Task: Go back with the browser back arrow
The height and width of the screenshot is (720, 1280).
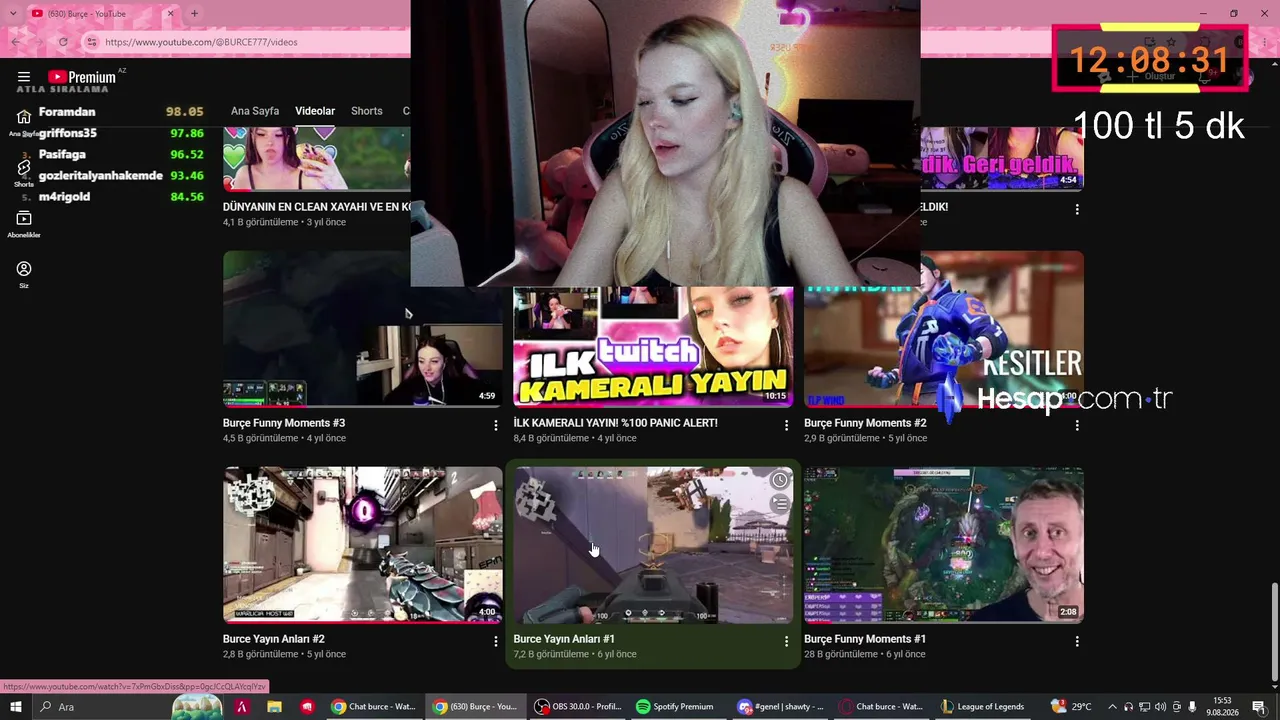Action: pos(16,42)
